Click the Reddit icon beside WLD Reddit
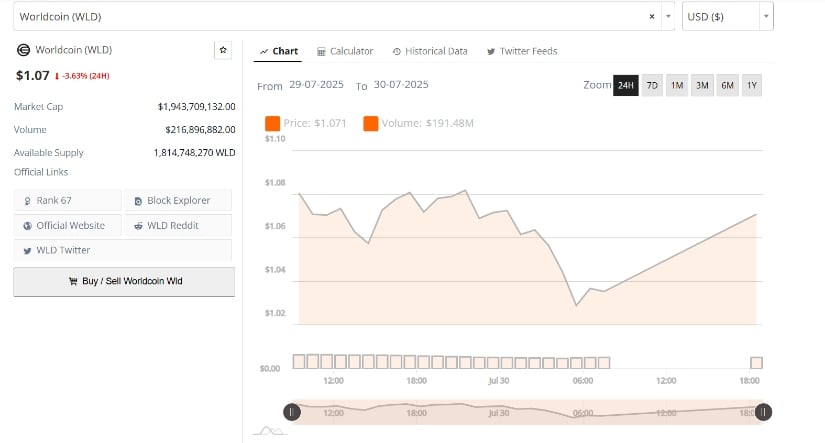The height and width of the screenshot is (443, 825). [138, 226]
